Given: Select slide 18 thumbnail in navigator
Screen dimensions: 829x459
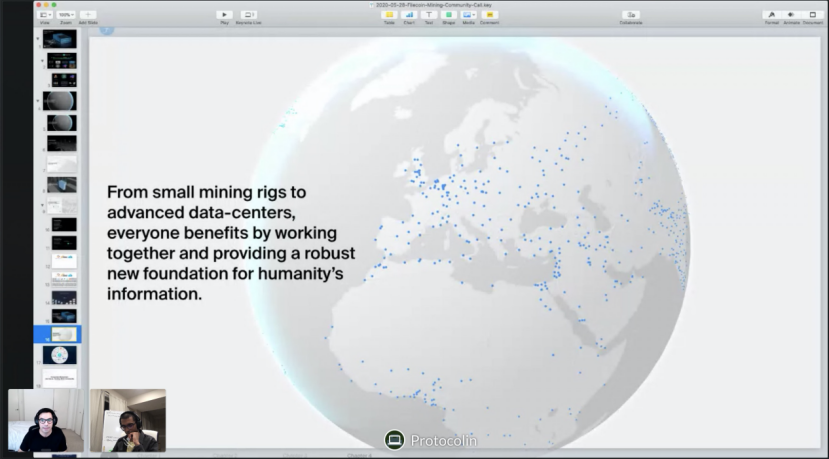Looking at the screenshot, I should click(x=59, y=378).
